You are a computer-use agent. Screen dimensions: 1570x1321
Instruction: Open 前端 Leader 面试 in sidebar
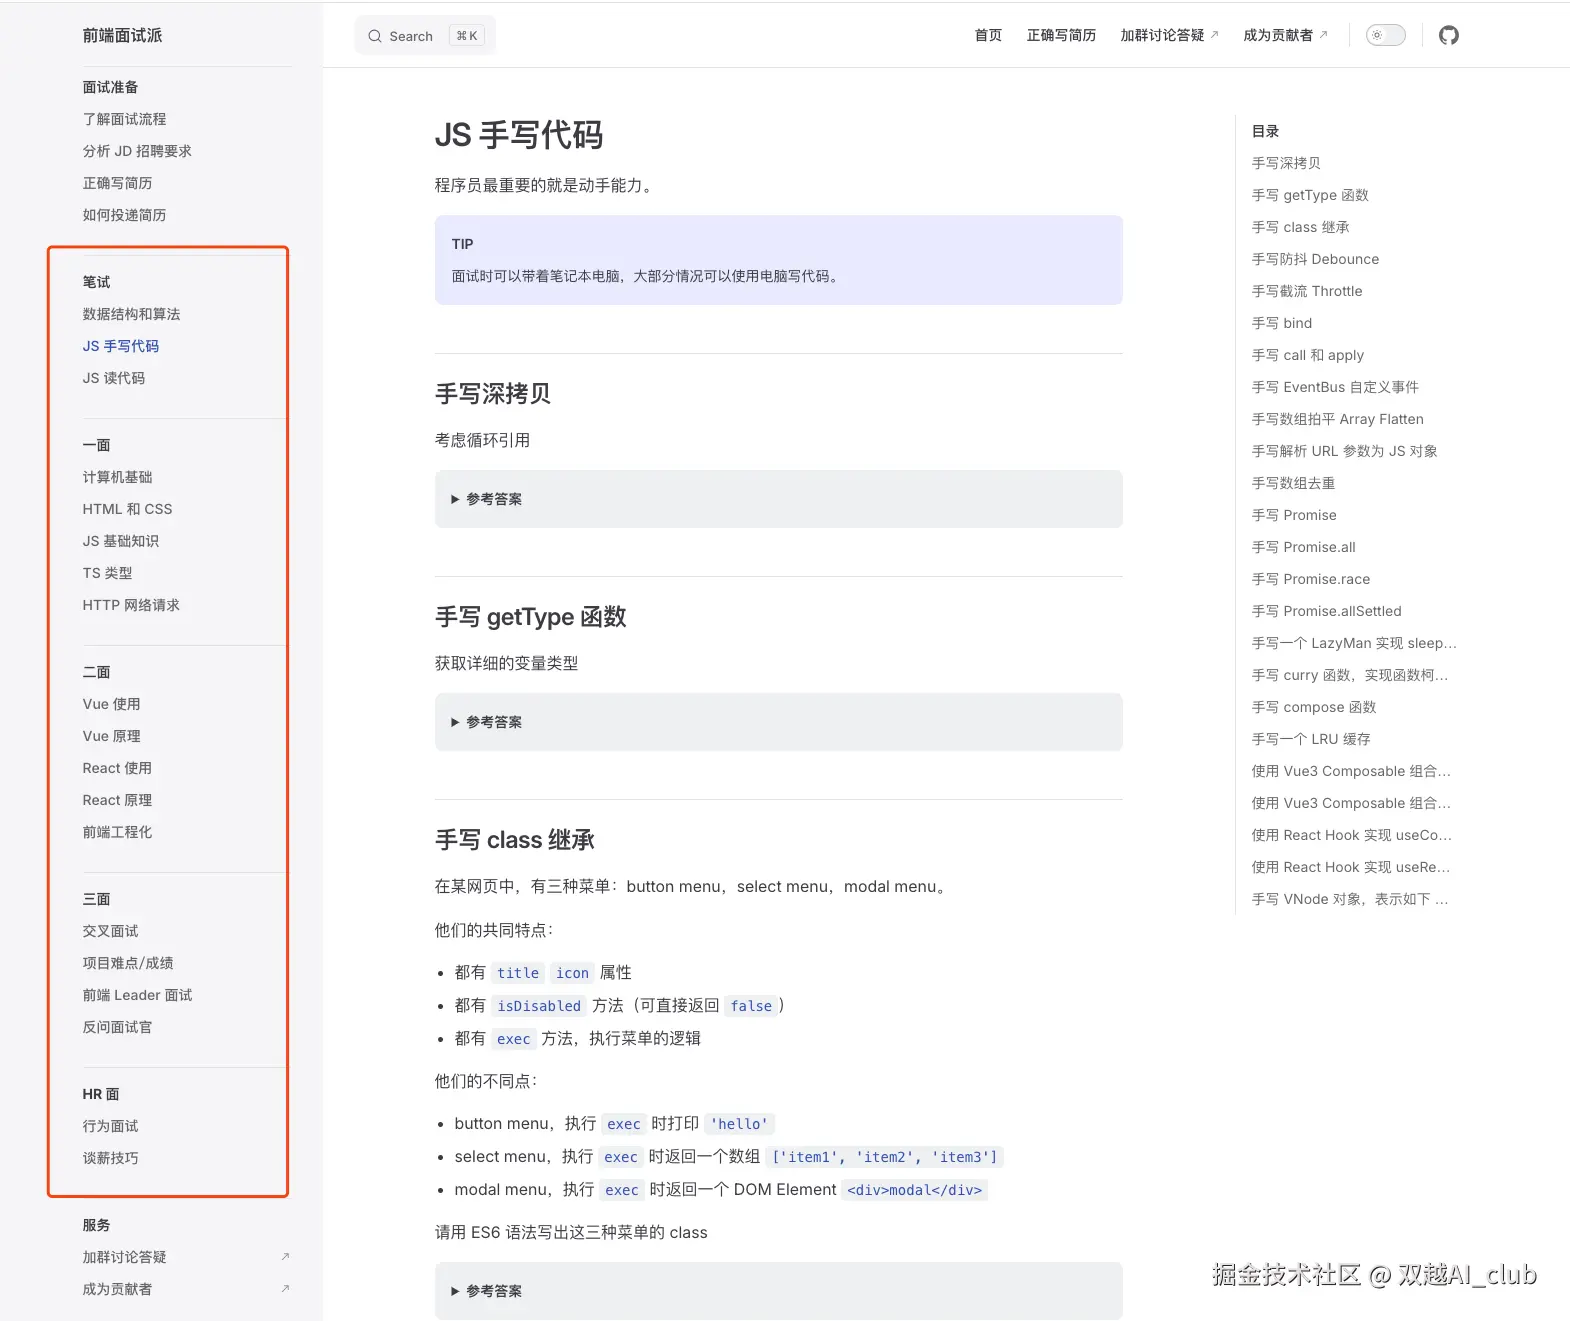tap(137, 995)
